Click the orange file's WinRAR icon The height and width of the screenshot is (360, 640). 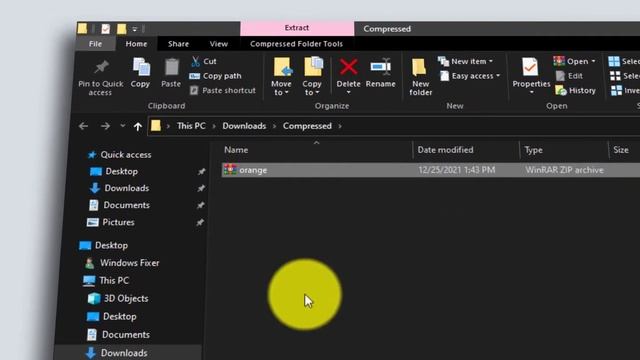click(230, 170)
